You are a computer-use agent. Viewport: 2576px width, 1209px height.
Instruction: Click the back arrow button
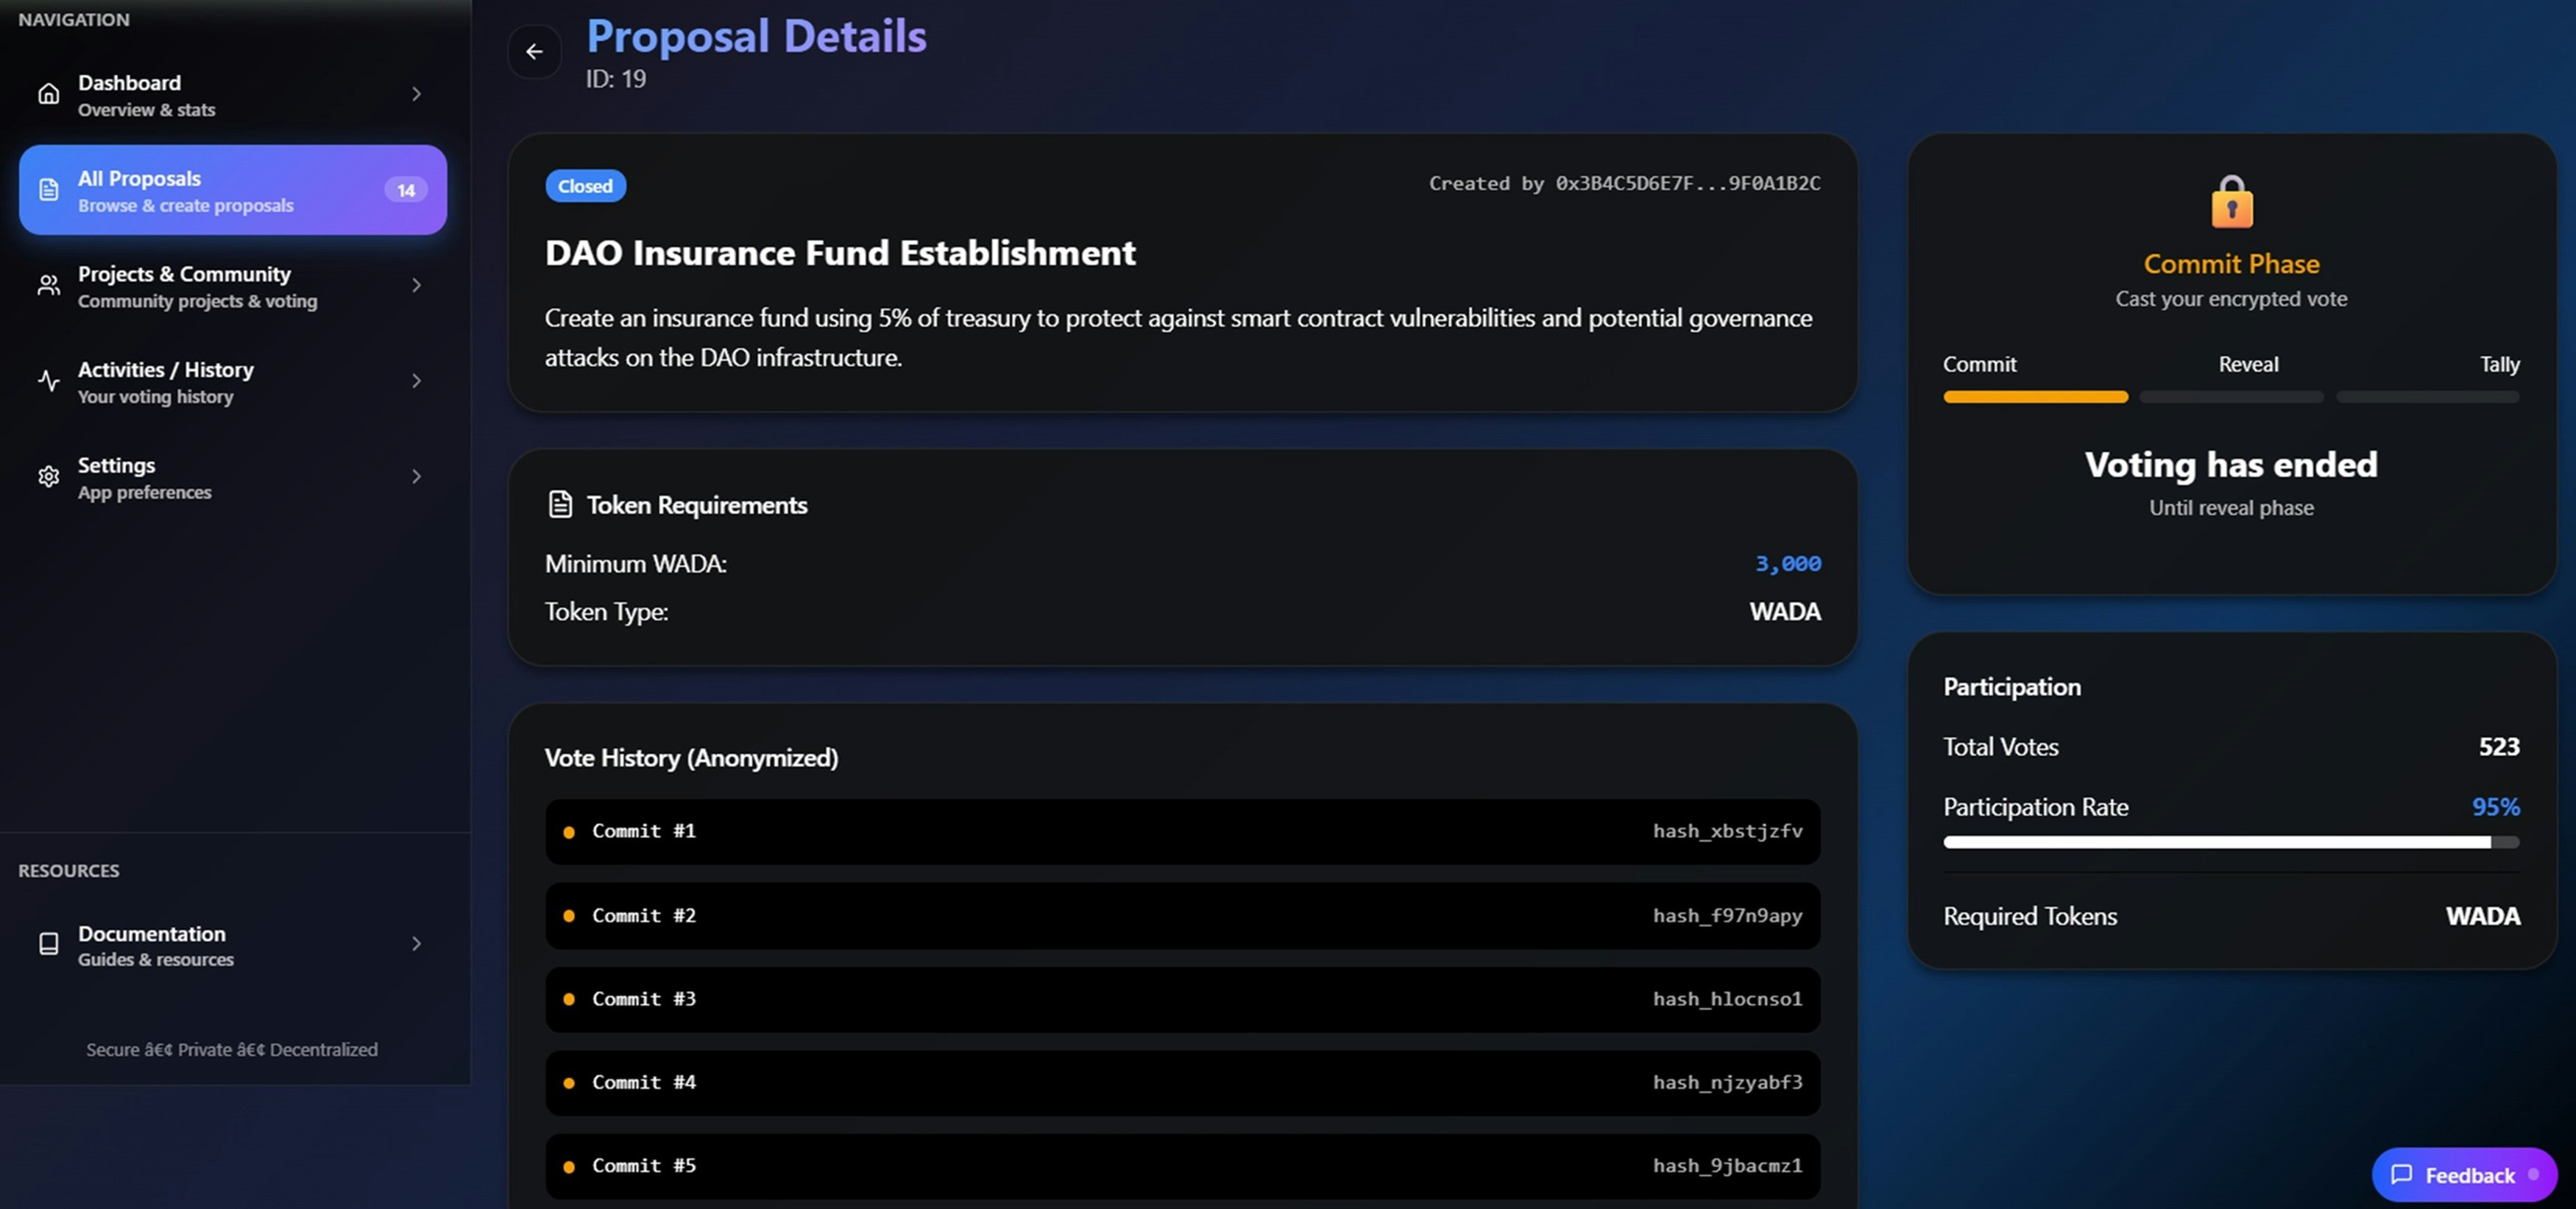click(534, 51)
